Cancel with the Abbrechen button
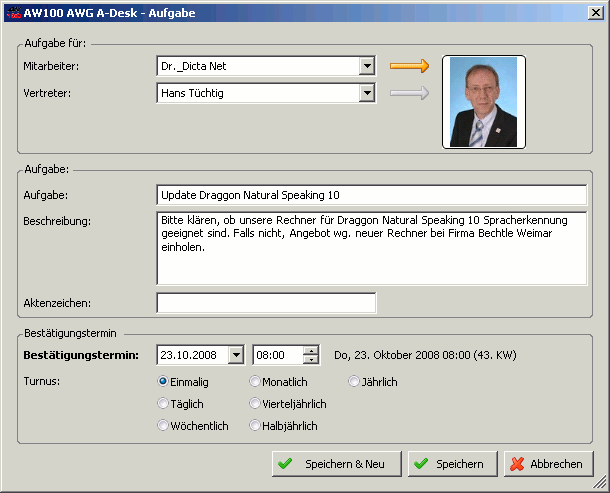This screenshot has height=493, width=610. coord(545,464)
